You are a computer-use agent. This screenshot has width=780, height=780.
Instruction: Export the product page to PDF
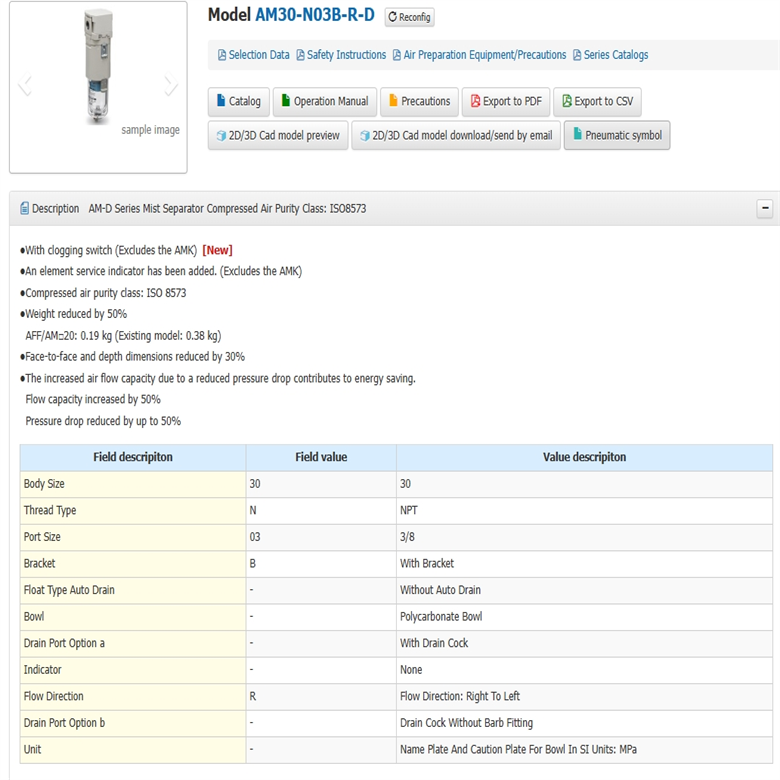point(506,101)
